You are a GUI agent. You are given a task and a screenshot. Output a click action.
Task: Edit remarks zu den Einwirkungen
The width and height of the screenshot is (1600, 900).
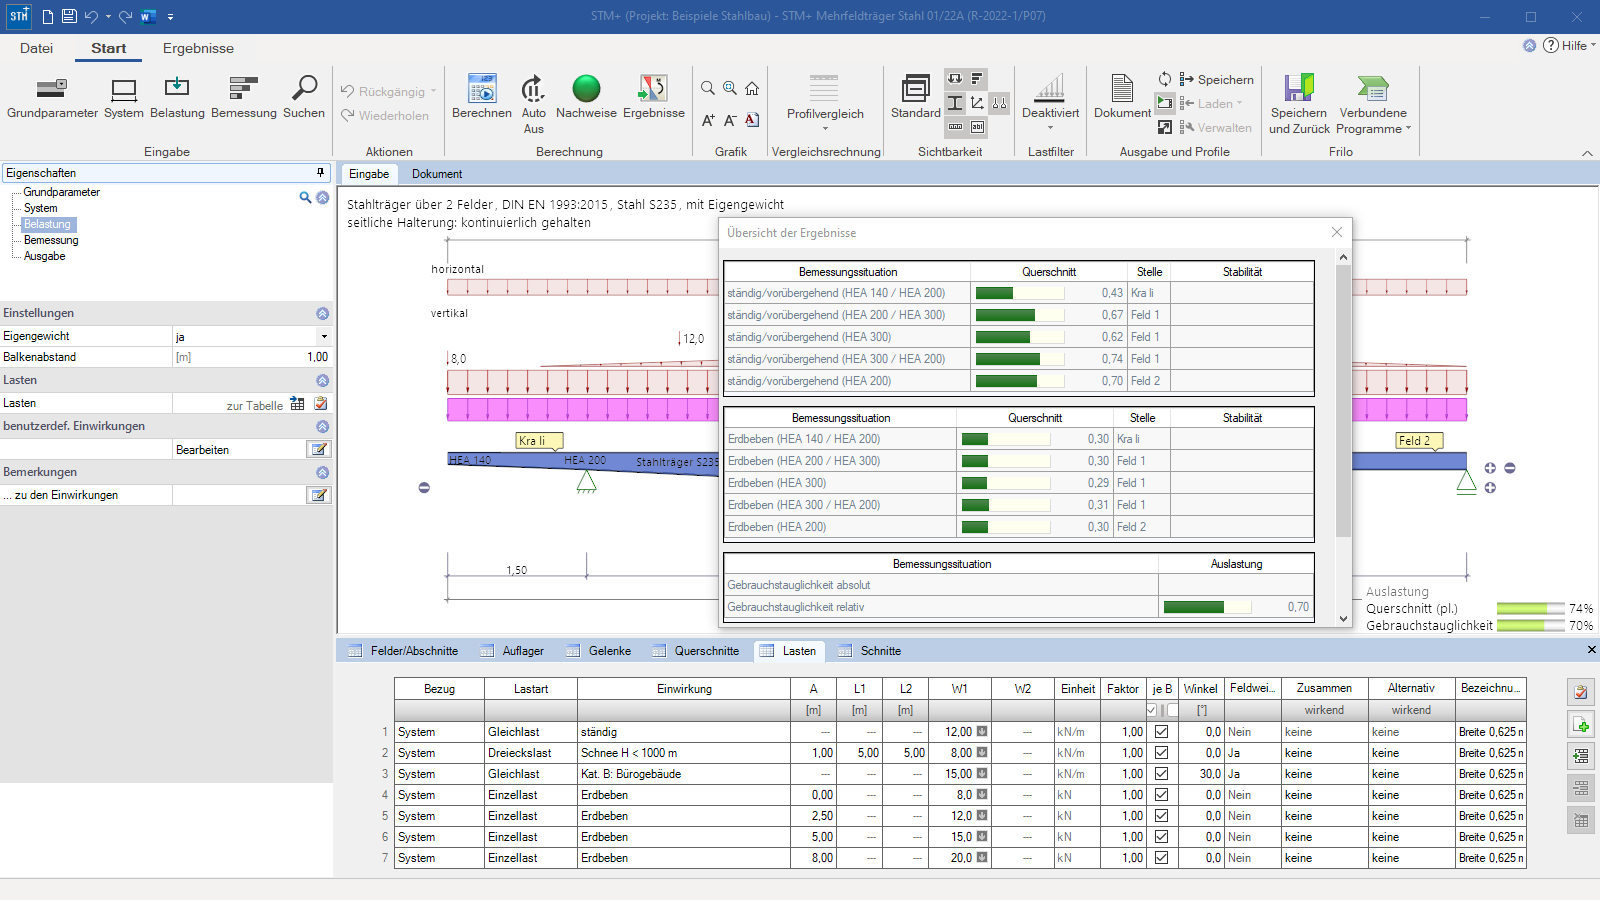[x=319, y=495]
